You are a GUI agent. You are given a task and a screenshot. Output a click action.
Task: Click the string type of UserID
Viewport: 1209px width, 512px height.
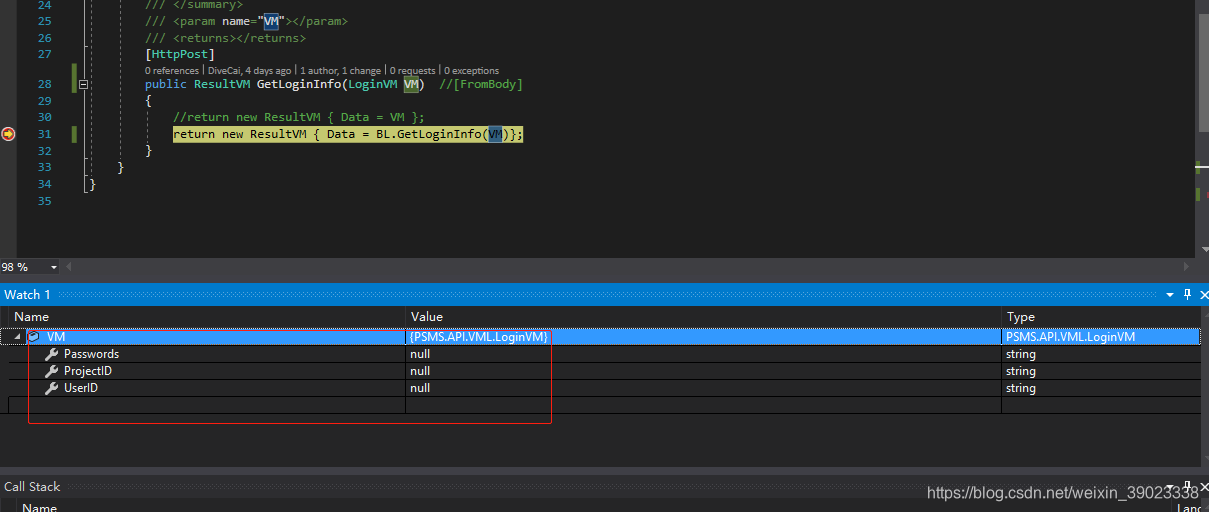click(1020, 388)
